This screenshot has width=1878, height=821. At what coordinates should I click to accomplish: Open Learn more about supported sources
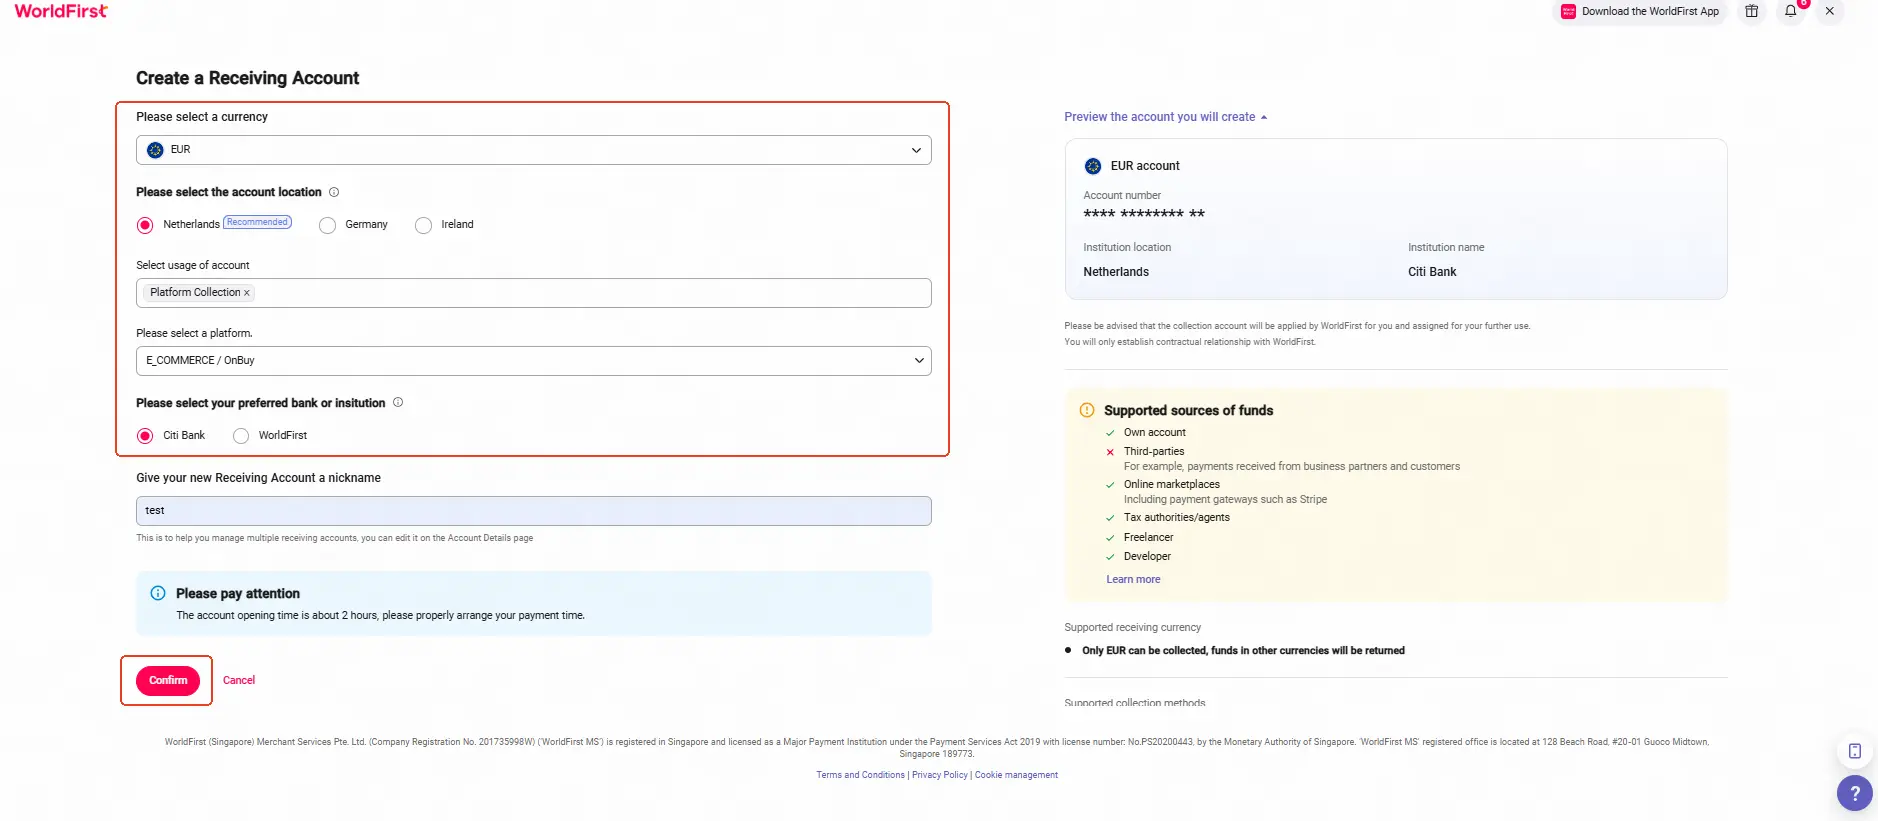tap(1133, 580)
